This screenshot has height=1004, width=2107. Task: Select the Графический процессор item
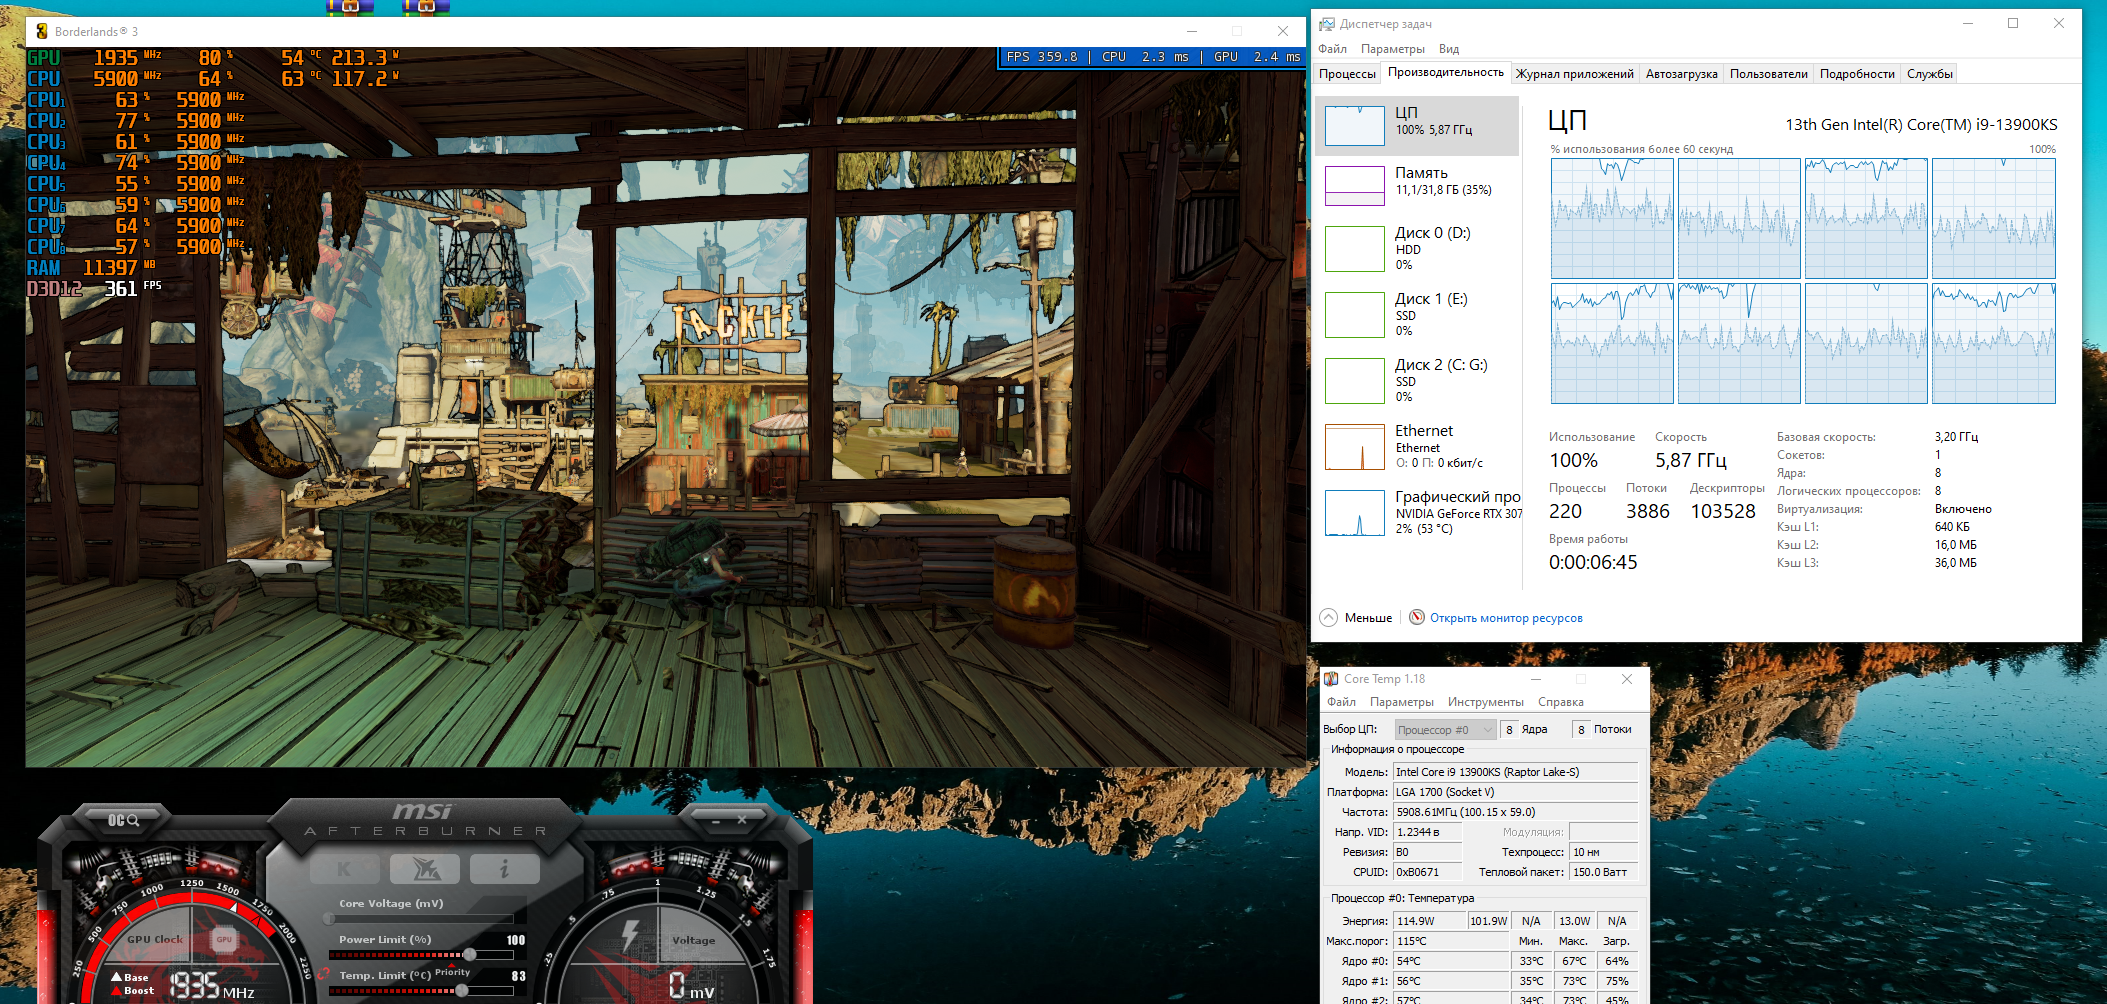1417,512
